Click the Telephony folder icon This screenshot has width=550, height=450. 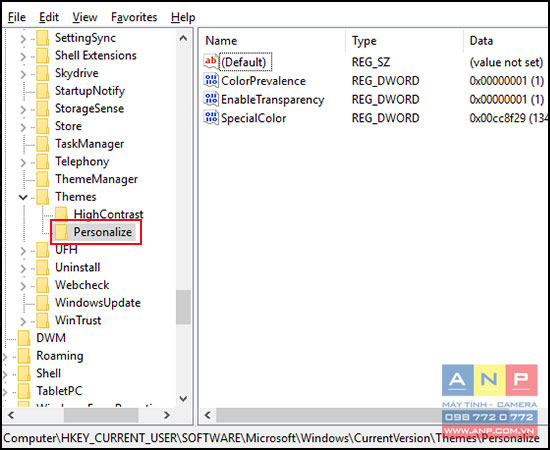(x=43, y=162)
